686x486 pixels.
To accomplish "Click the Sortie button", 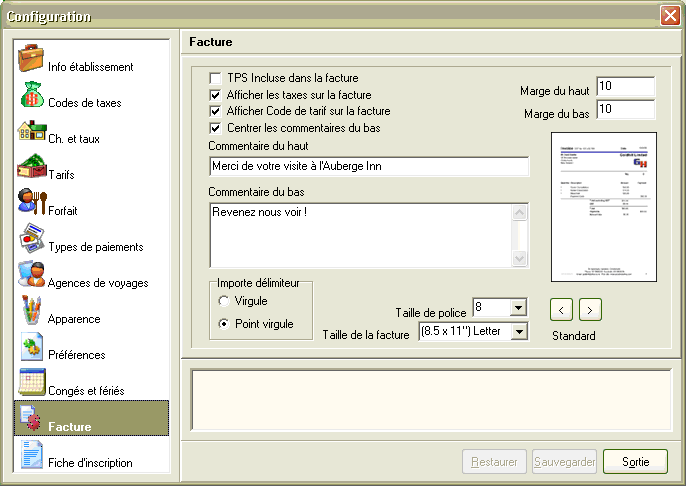I will (x=635, y=462).
